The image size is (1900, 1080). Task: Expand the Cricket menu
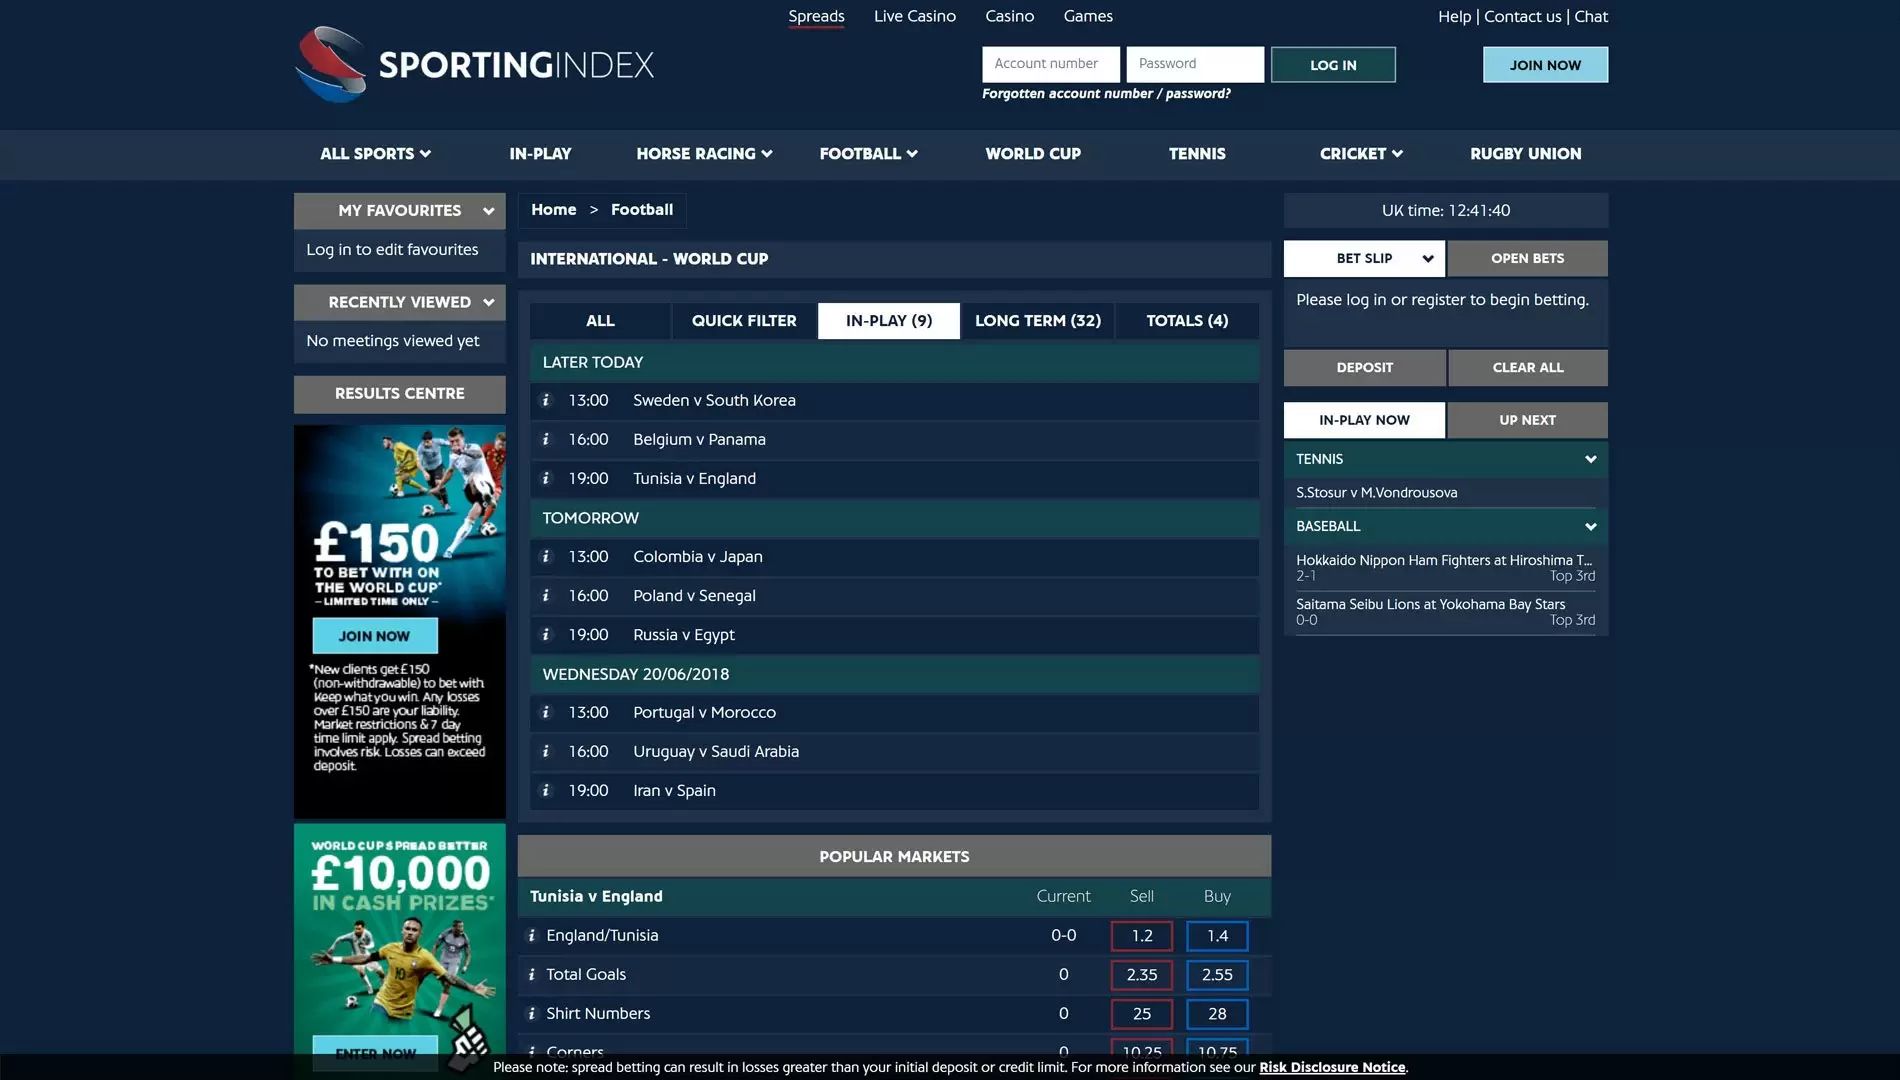(x=1361, y=153)
